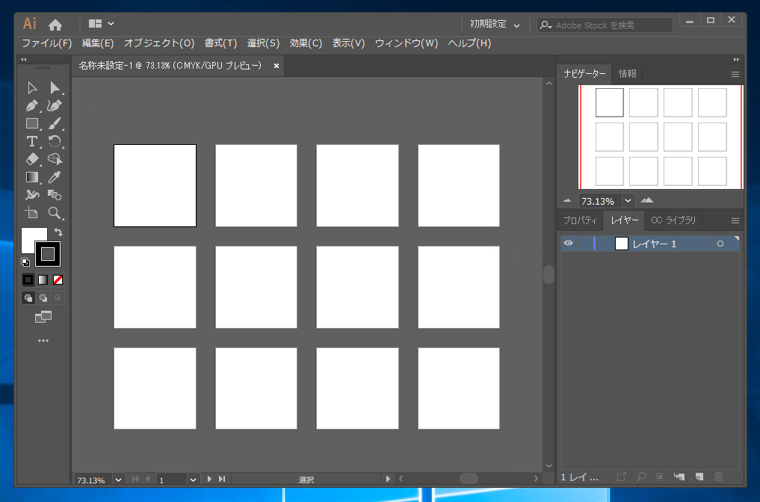Swap fill and stroke colors arrow
The width and height of the screenshot is (760, 502).
tap(58, 232)
